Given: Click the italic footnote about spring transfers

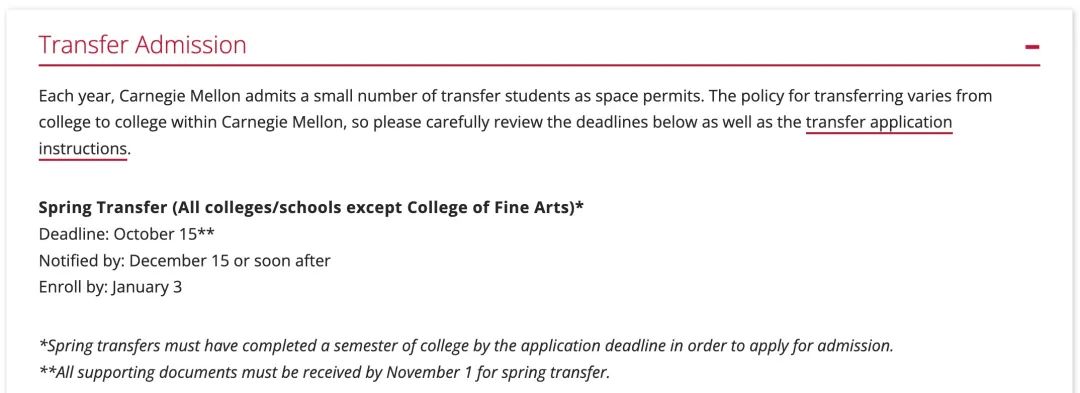Looking at the screenshot, I should coord(466,346).
